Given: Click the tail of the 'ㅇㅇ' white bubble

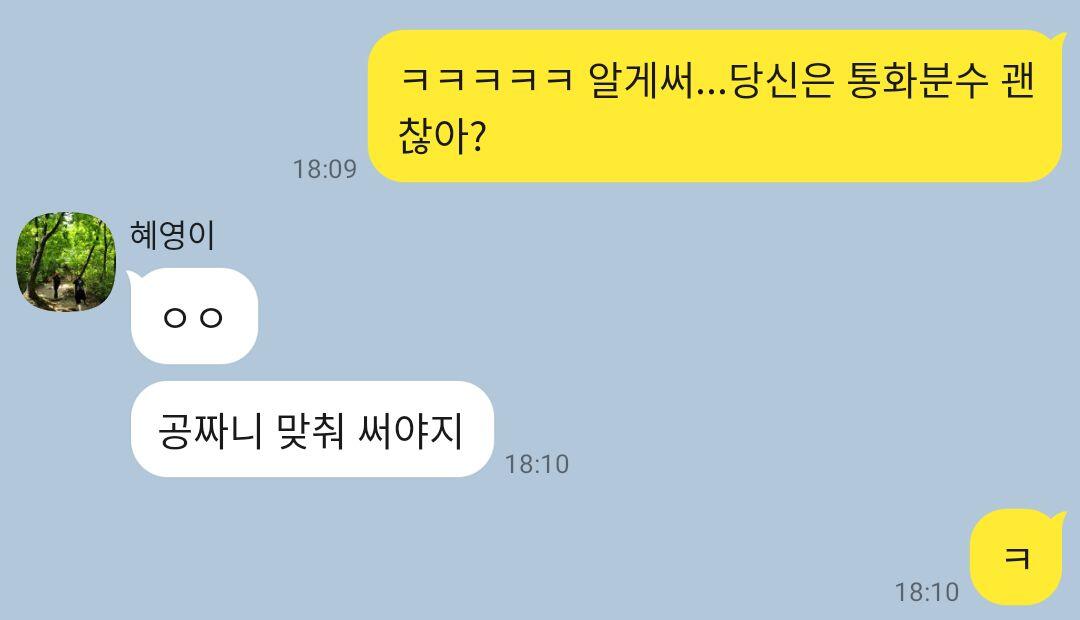Looking at the screenshot, I should (134, 278).
